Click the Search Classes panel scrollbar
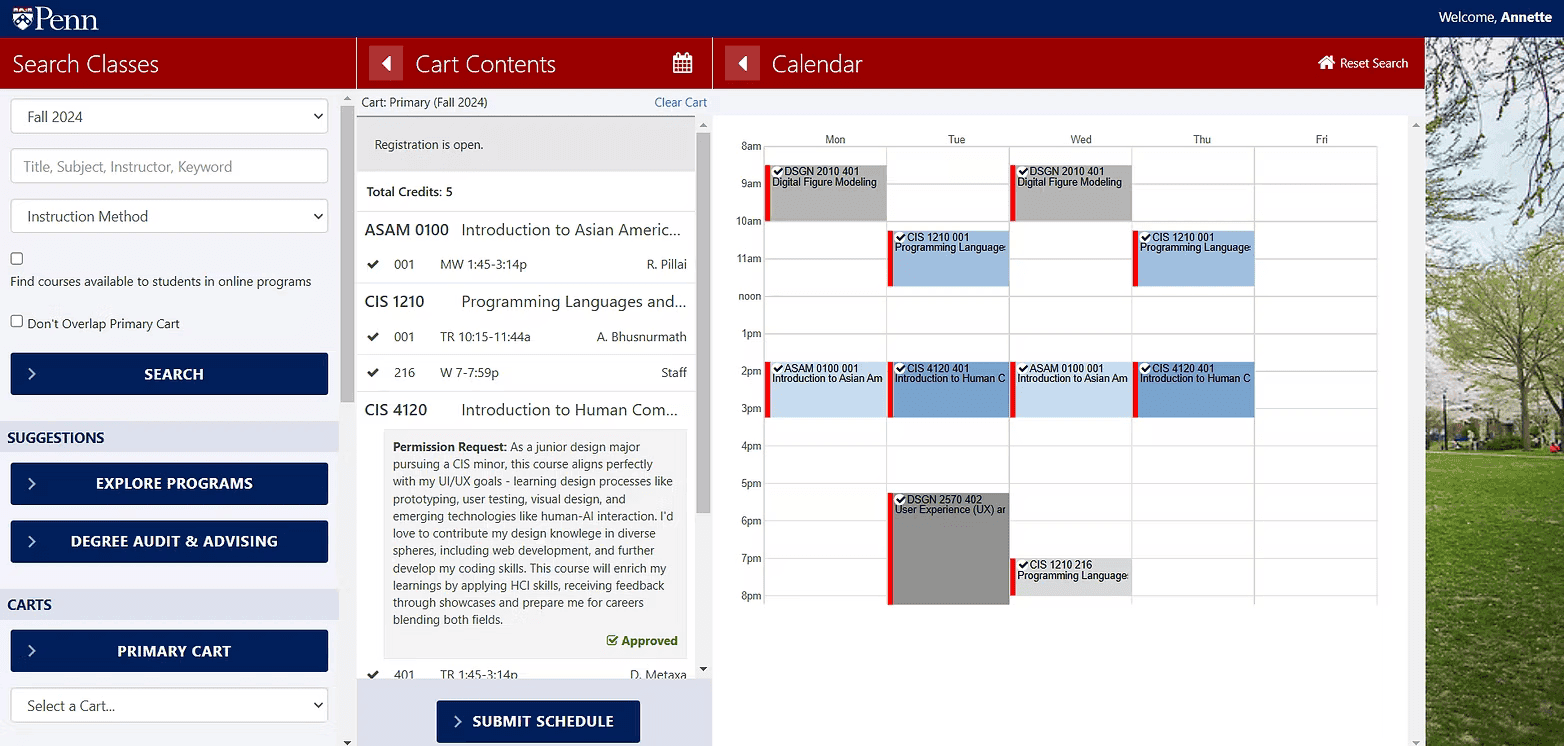This screenshot has height=746, width=1564. coord(347,254)
